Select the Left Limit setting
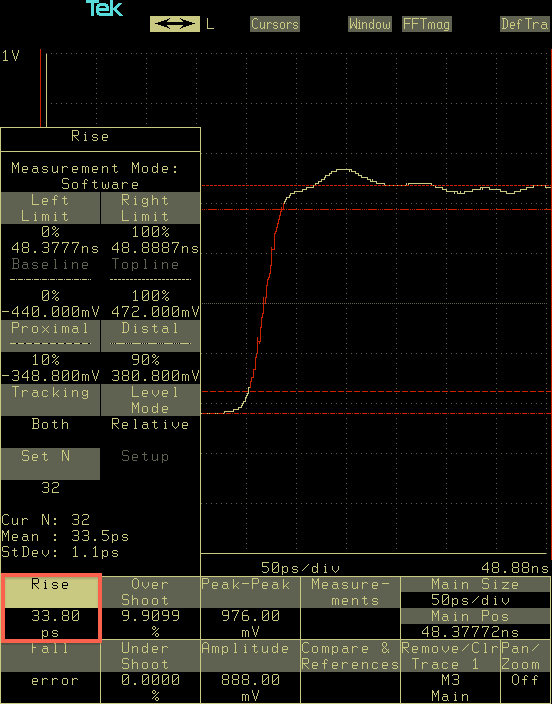This screenshot has height=704, width=552. (50, 208)
